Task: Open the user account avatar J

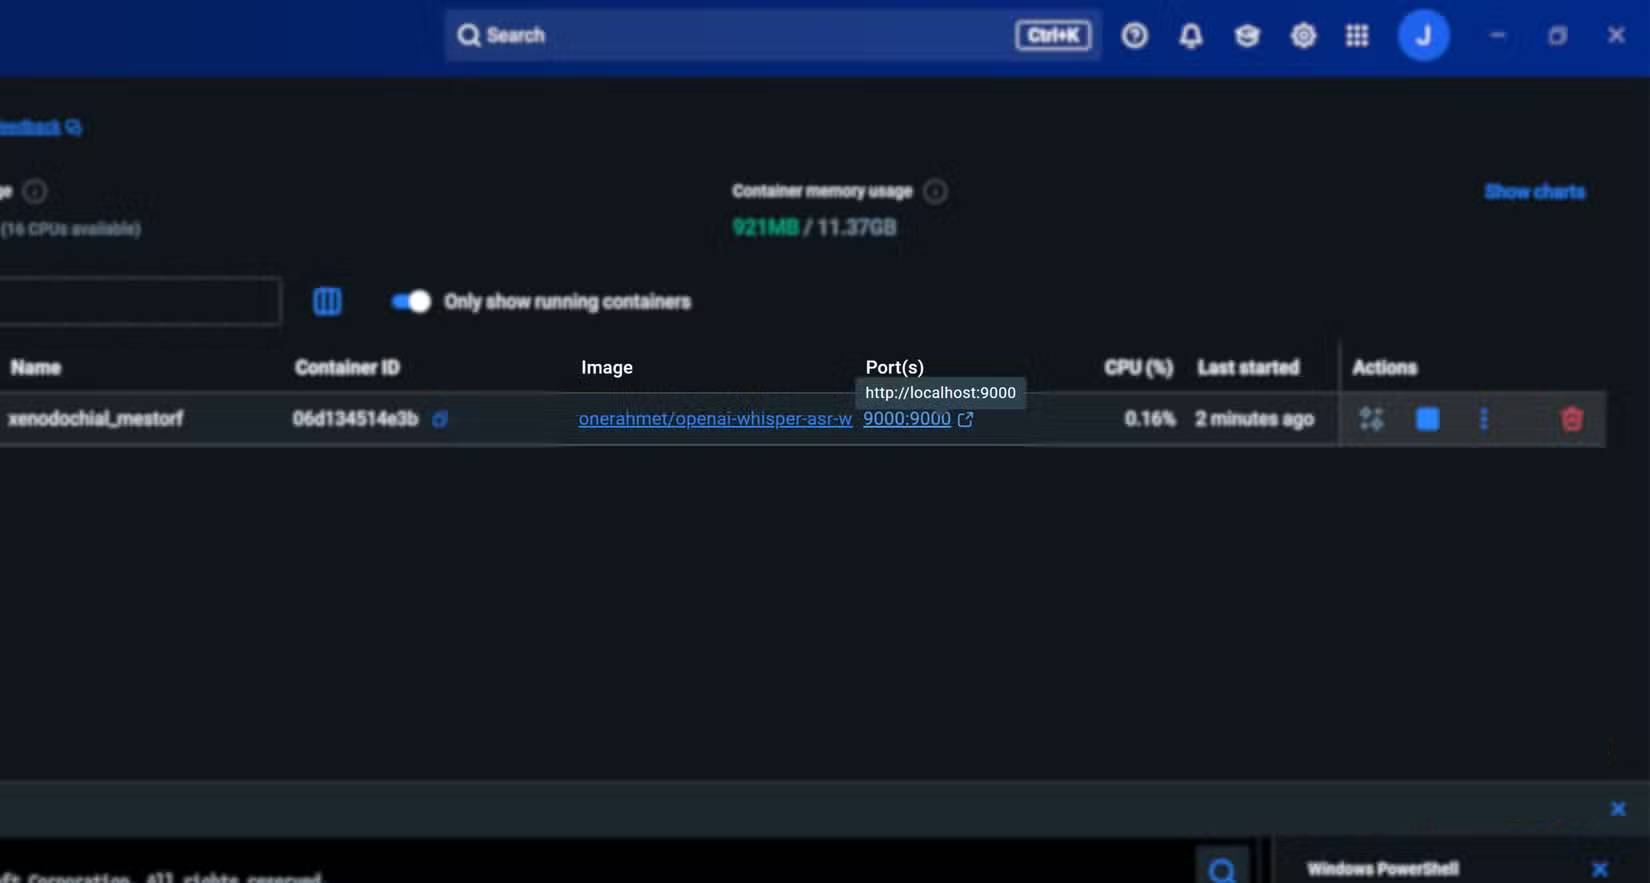Action: coord(1423,36)
